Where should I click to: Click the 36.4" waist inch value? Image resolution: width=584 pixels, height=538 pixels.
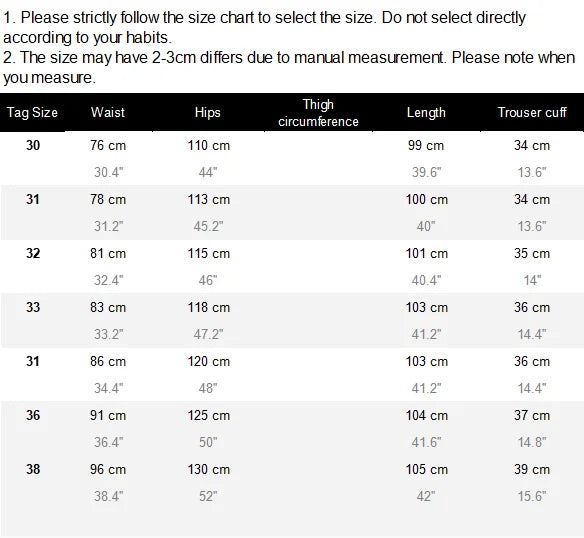coord(108,442)
